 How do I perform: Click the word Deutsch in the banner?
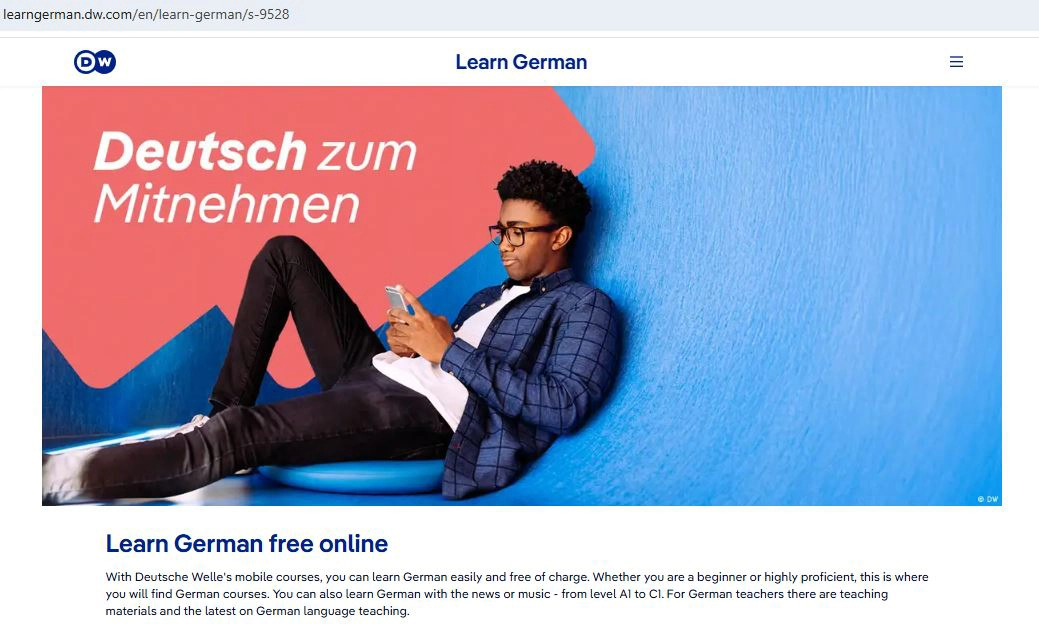pyautogui.click(x=201, y=152)
